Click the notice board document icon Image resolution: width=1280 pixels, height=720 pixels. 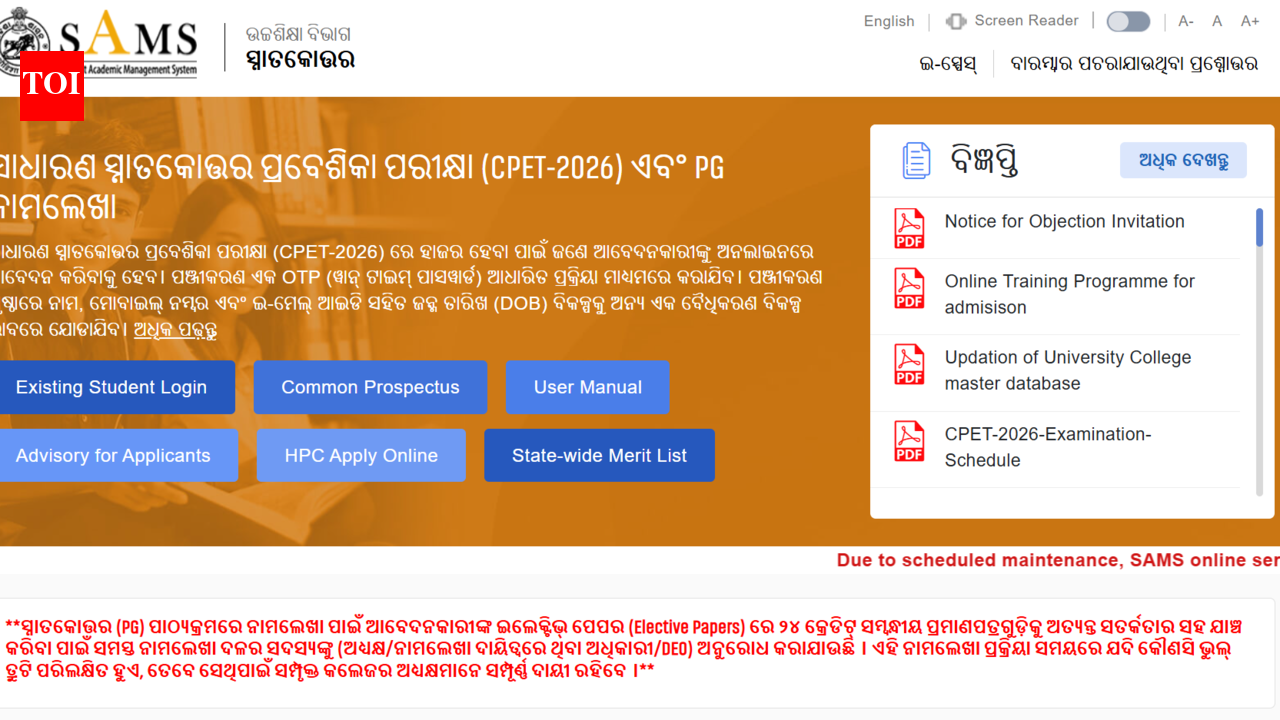pos(916,161)
